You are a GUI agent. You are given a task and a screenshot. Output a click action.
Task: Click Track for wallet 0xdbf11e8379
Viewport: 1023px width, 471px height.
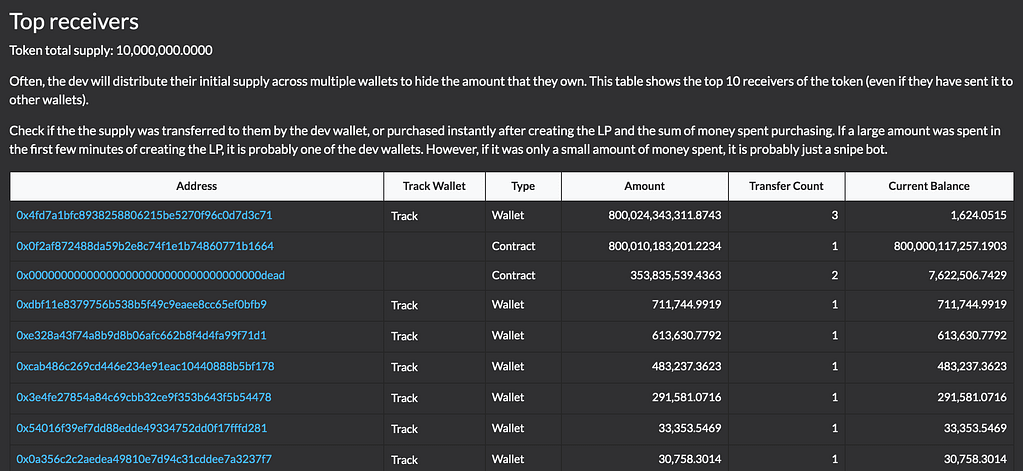405,305
